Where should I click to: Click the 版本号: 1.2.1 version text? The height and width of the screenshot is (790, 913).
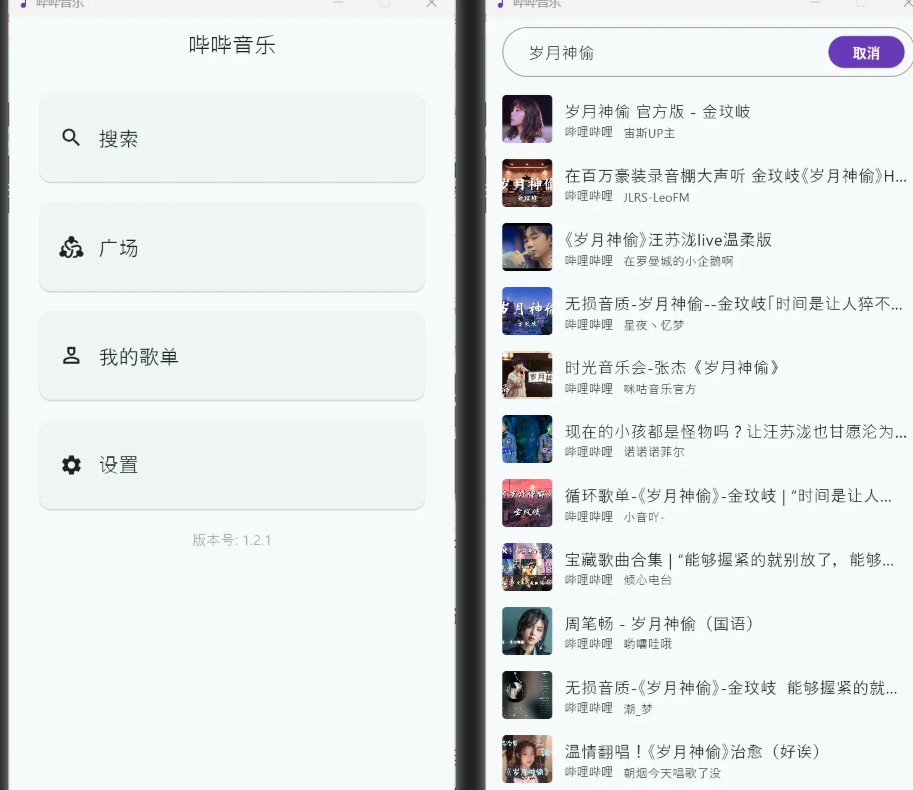tap(232, 540)
